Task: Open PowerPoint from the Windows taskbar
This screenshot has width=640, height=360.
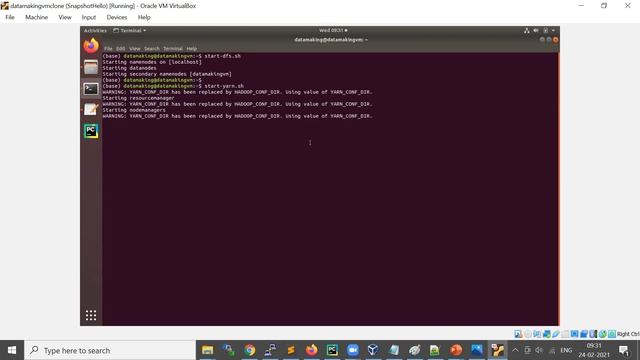Action: (x=456, y=350)
